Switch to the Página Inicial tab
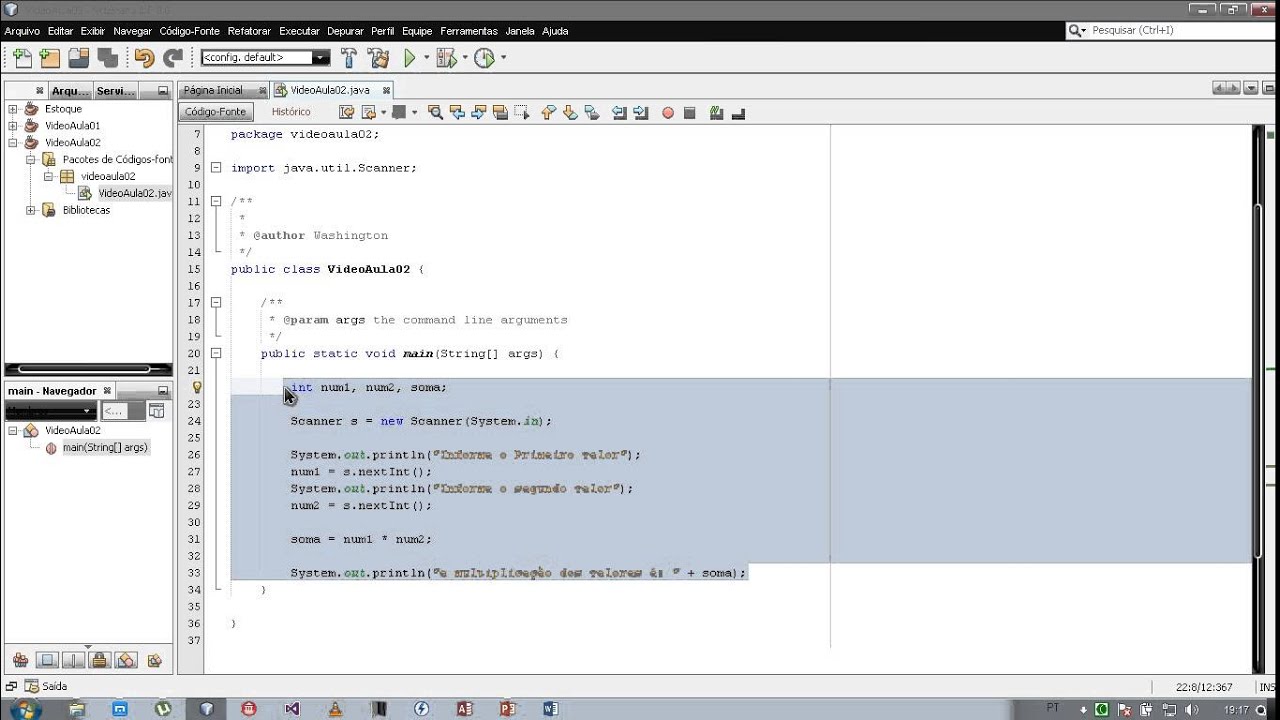1280x720 pixels. 213,90
